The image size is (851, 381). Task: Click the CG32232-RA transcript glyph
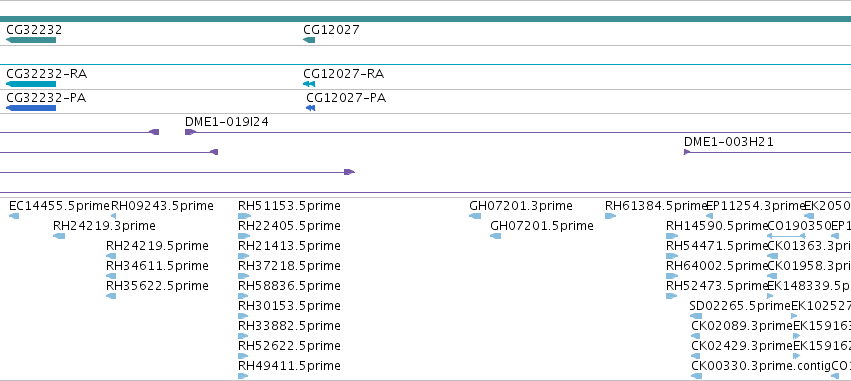point(31,84)
